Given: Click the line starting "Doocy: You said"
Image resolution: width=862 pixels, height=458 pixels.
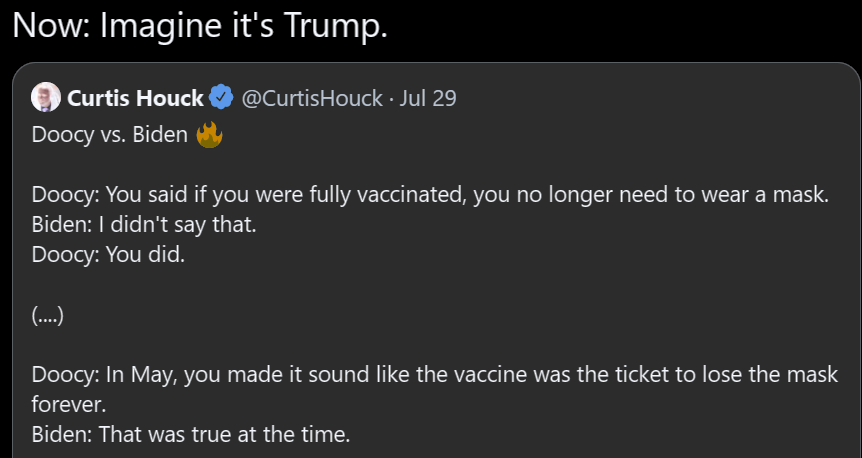Looking at the screenshot, I should coord(430,195).
